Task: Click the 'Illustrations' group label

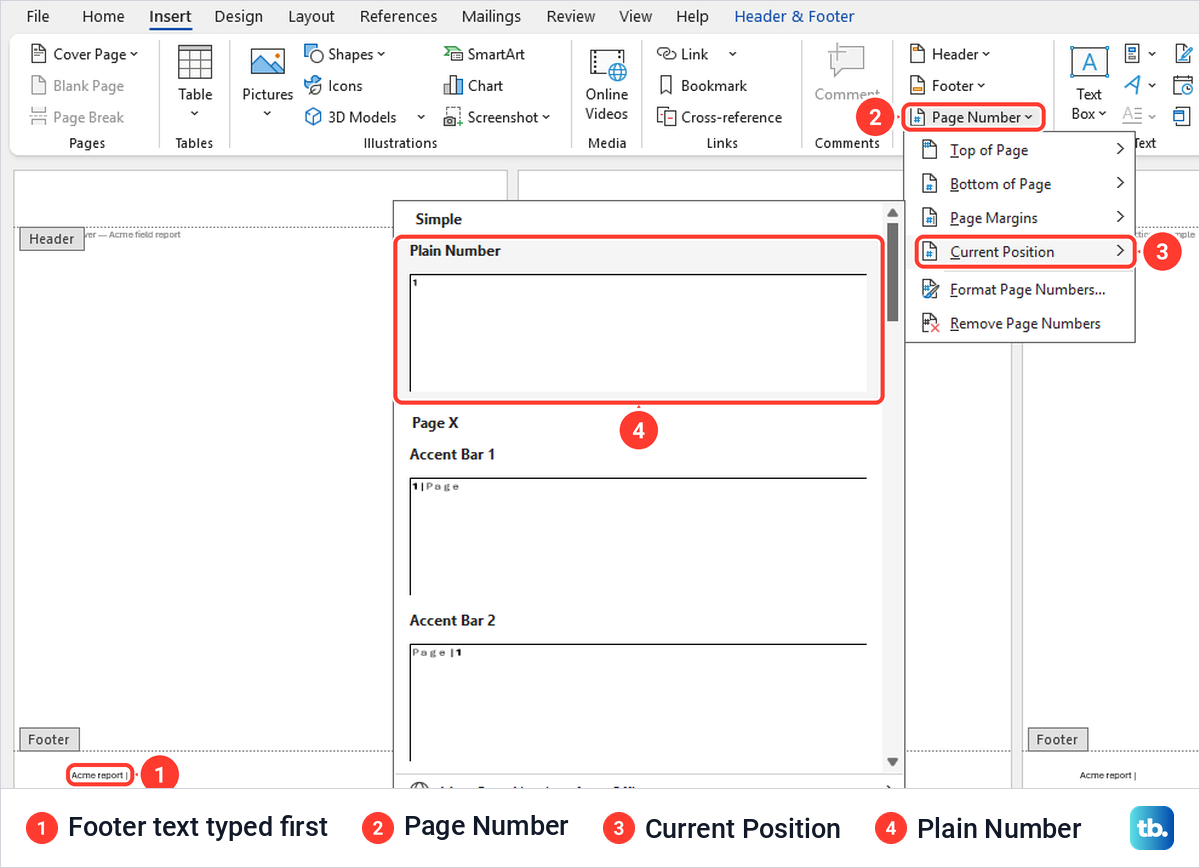Action: (x=400, y=143)
